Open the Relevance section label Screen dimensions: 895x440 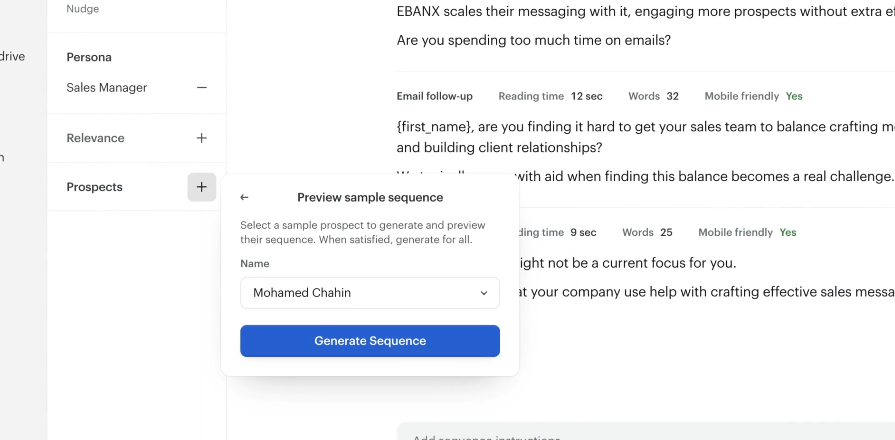[x=95, y=138]
